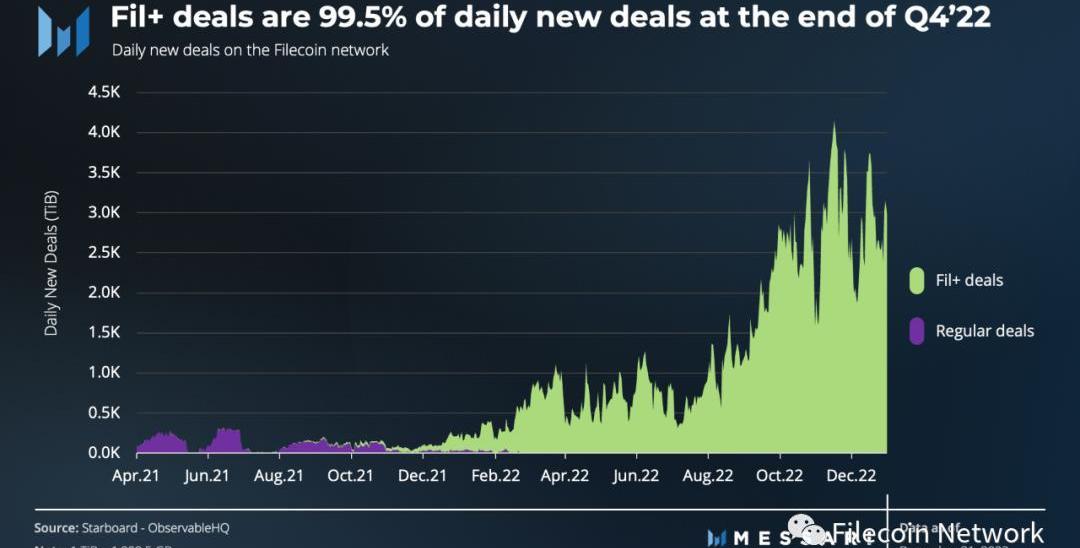Image resolution: width=1080 pixels, height=548 pixels.
Task: Select the Fil+ deals legend label
Action: [x=969, y=280]
